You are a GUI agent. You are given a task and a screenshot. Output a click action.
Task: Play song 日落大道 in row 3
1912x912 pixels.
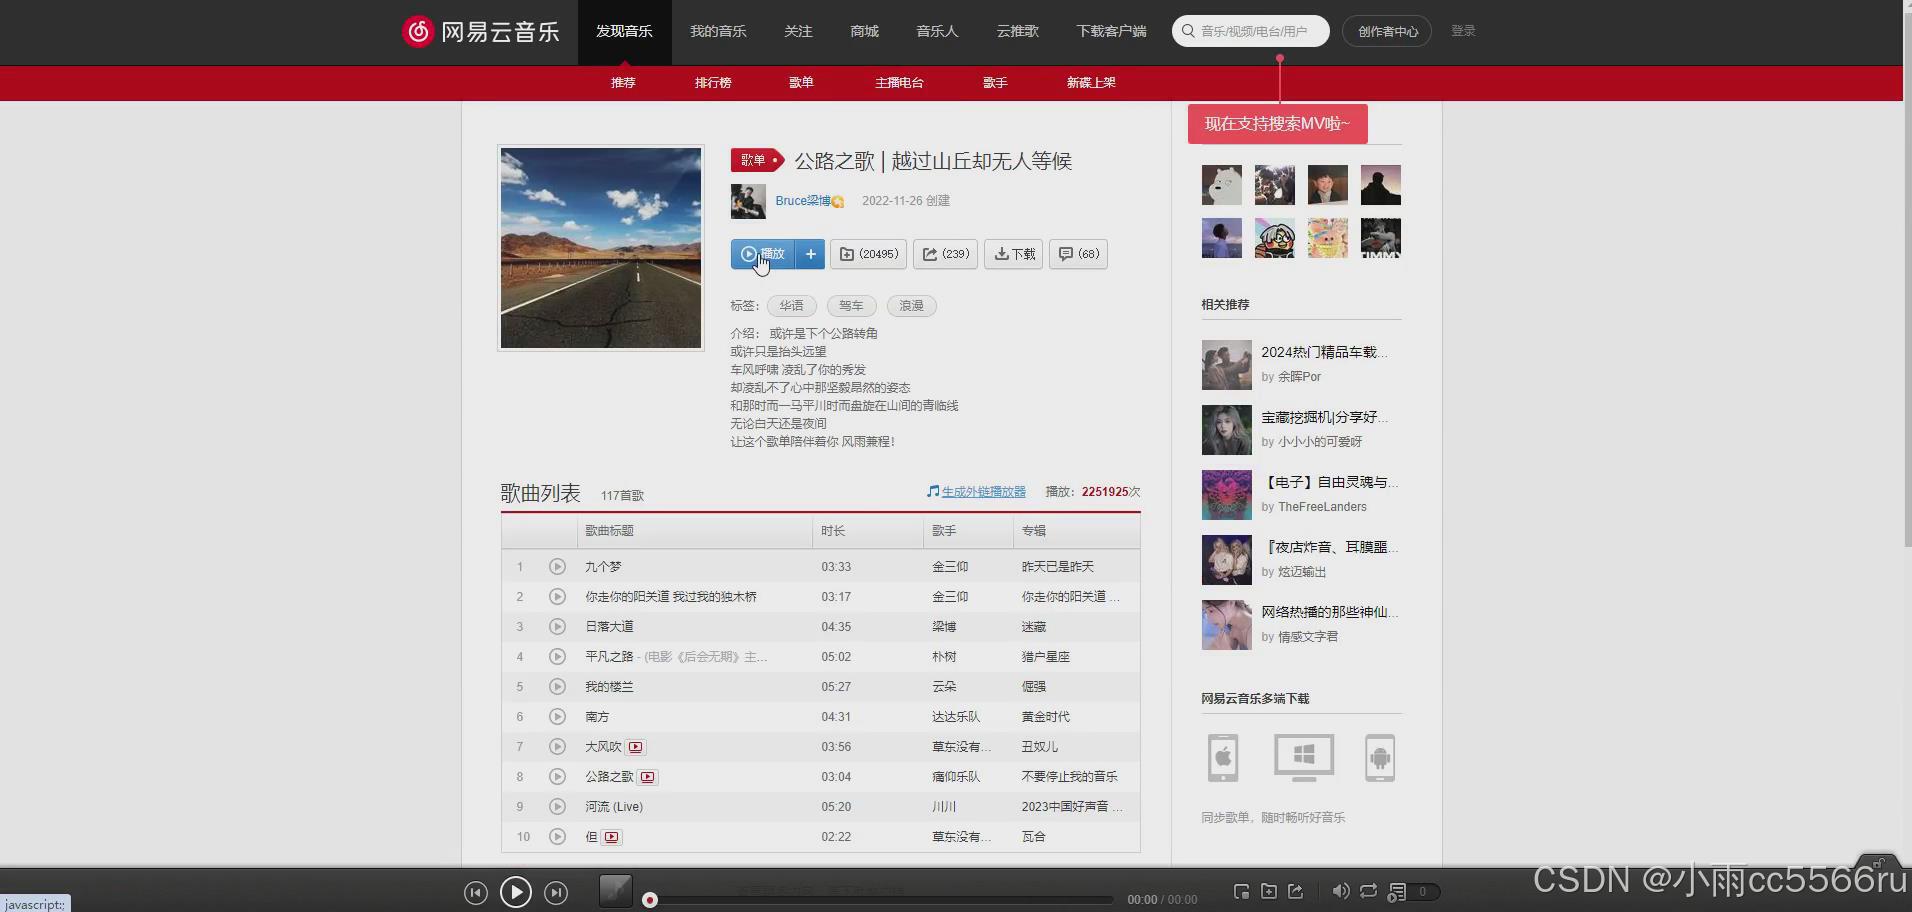557,627
